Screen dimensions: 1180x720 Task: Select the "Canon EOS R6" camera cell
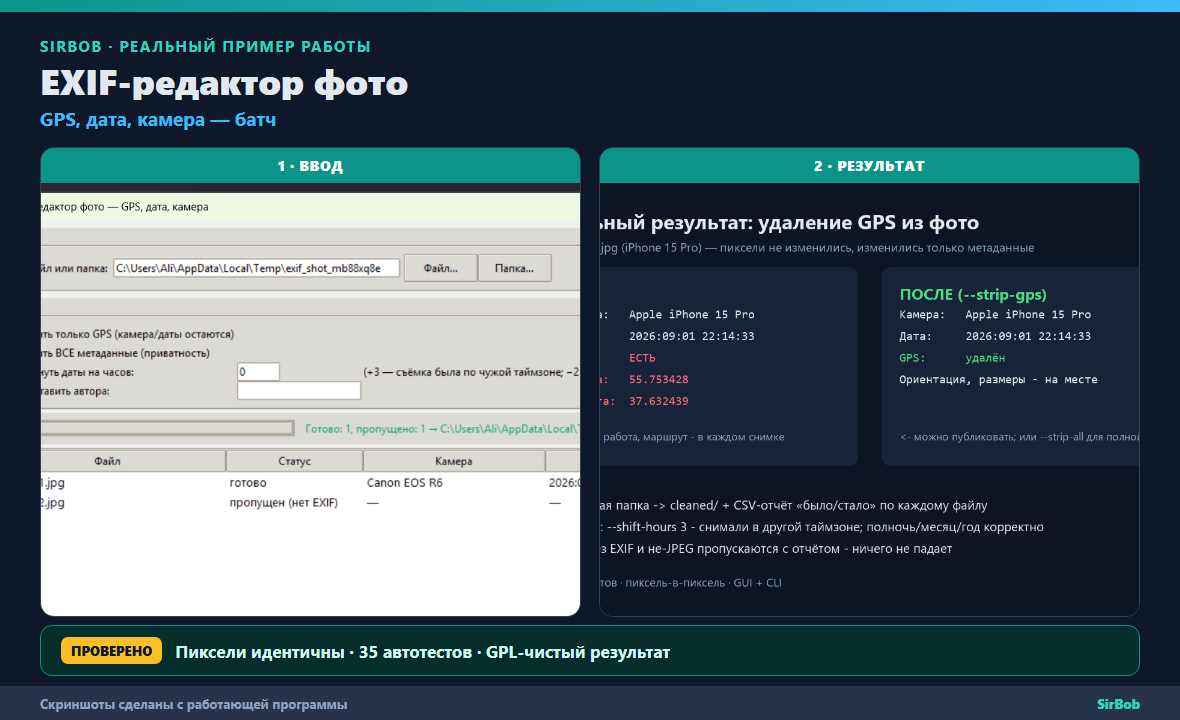pos(404,483)
